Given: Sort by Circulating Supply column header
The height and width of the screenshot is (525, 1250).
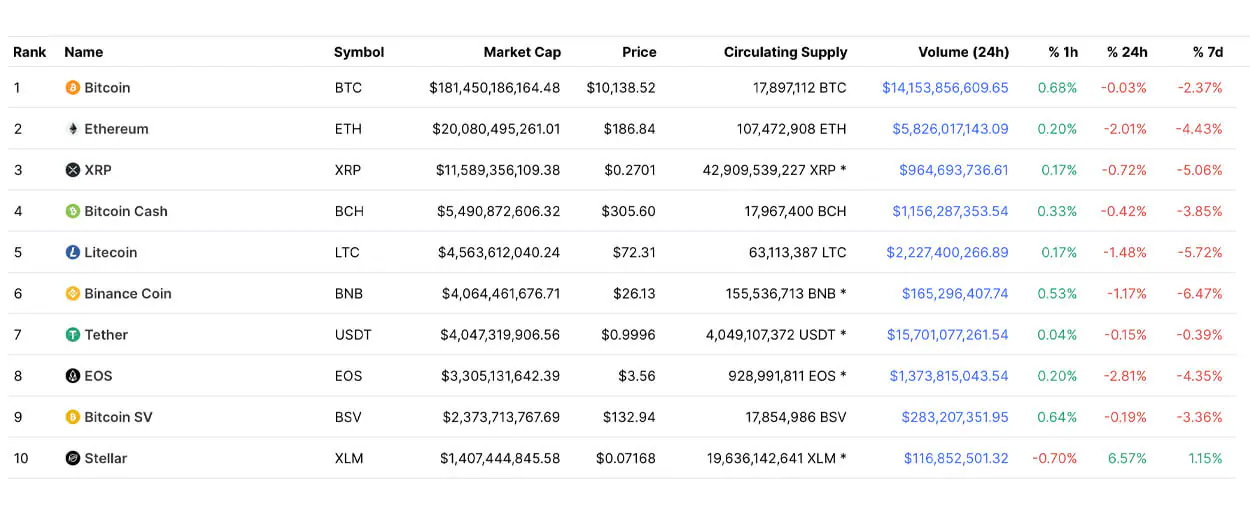Looking at the screenshot, I should (x=785, y=52).
